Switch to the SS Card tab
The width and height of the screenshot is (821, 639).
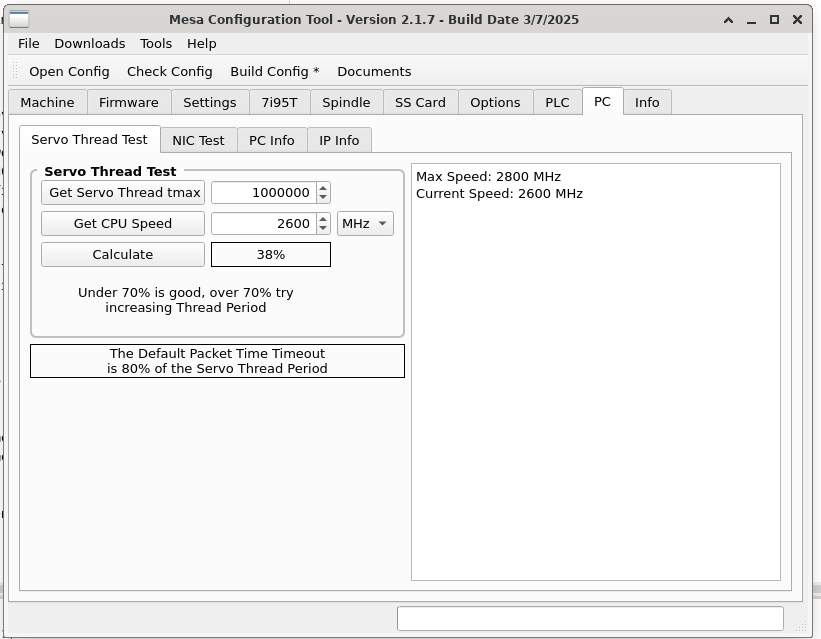pyautogui.click(x=420, y=102)
